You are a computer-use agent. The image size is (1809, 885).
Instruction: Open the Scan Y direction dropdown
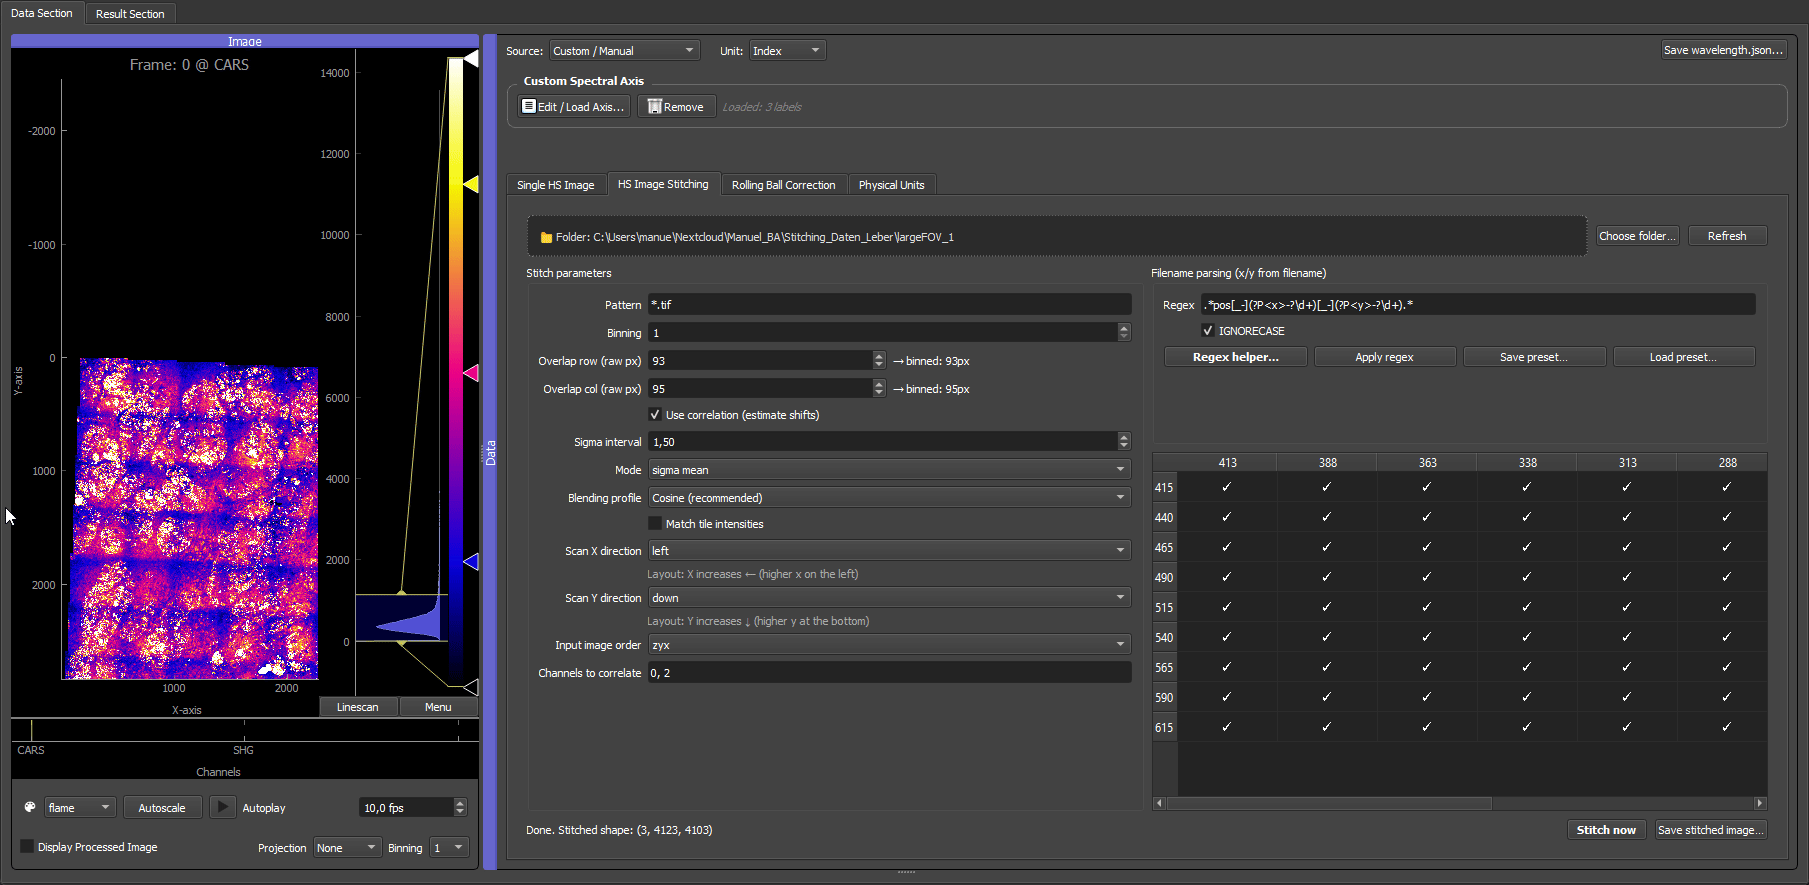[890, 598]
